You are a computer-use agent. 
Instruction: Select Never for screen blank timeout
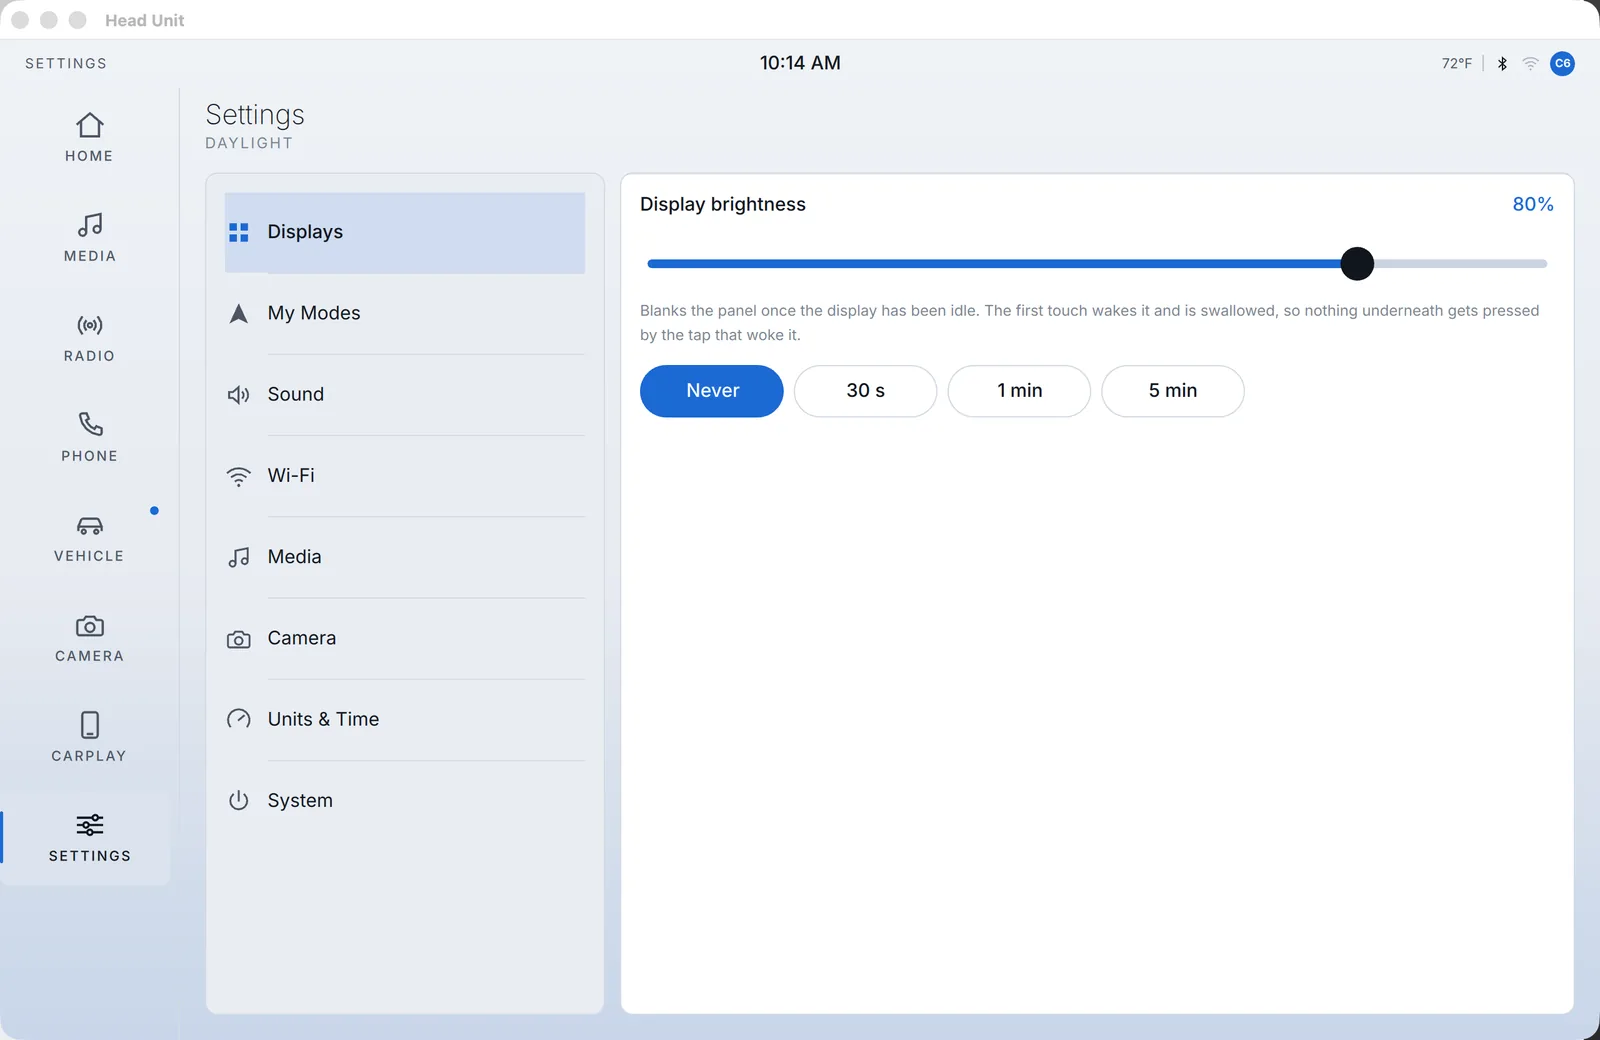(x=712, y=391)
